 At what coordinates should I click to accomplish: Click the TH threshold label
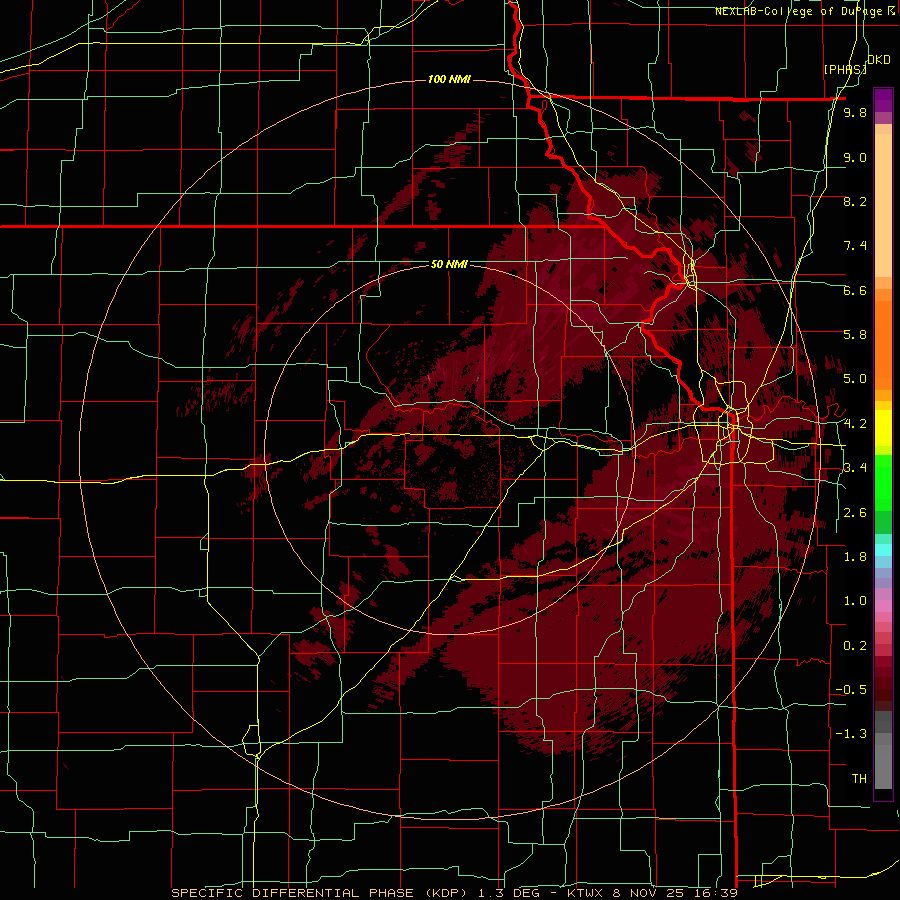(x=859, y=779)
